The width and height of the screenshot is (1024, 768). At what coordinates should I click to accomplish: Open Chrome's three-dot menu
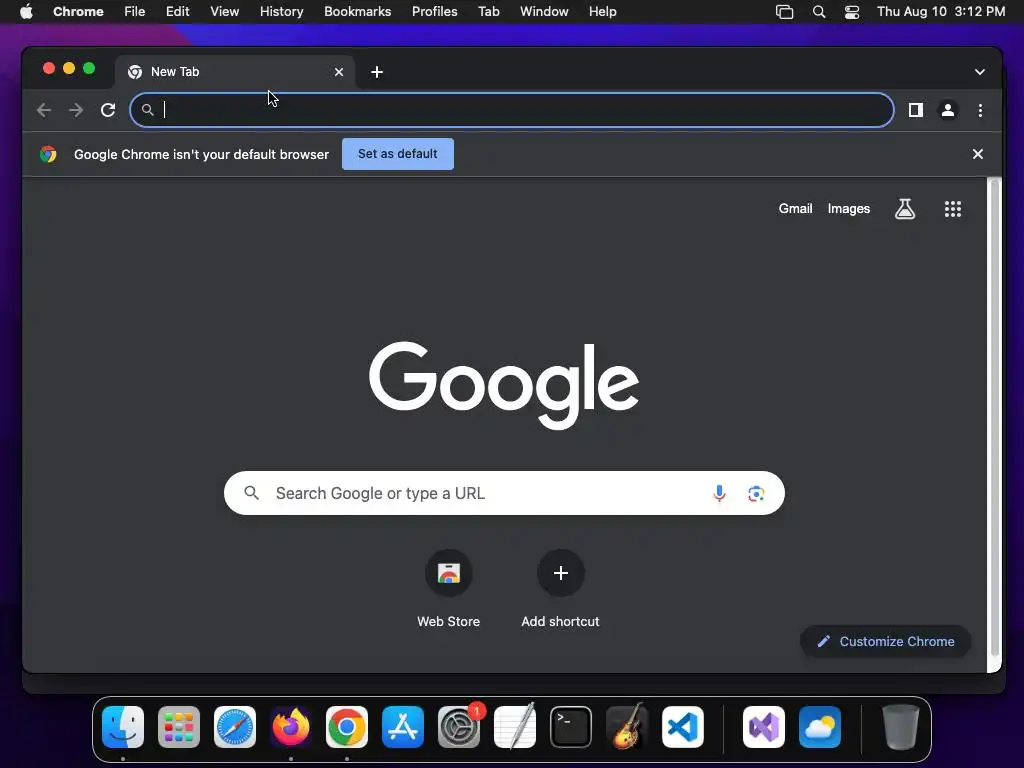980,110
